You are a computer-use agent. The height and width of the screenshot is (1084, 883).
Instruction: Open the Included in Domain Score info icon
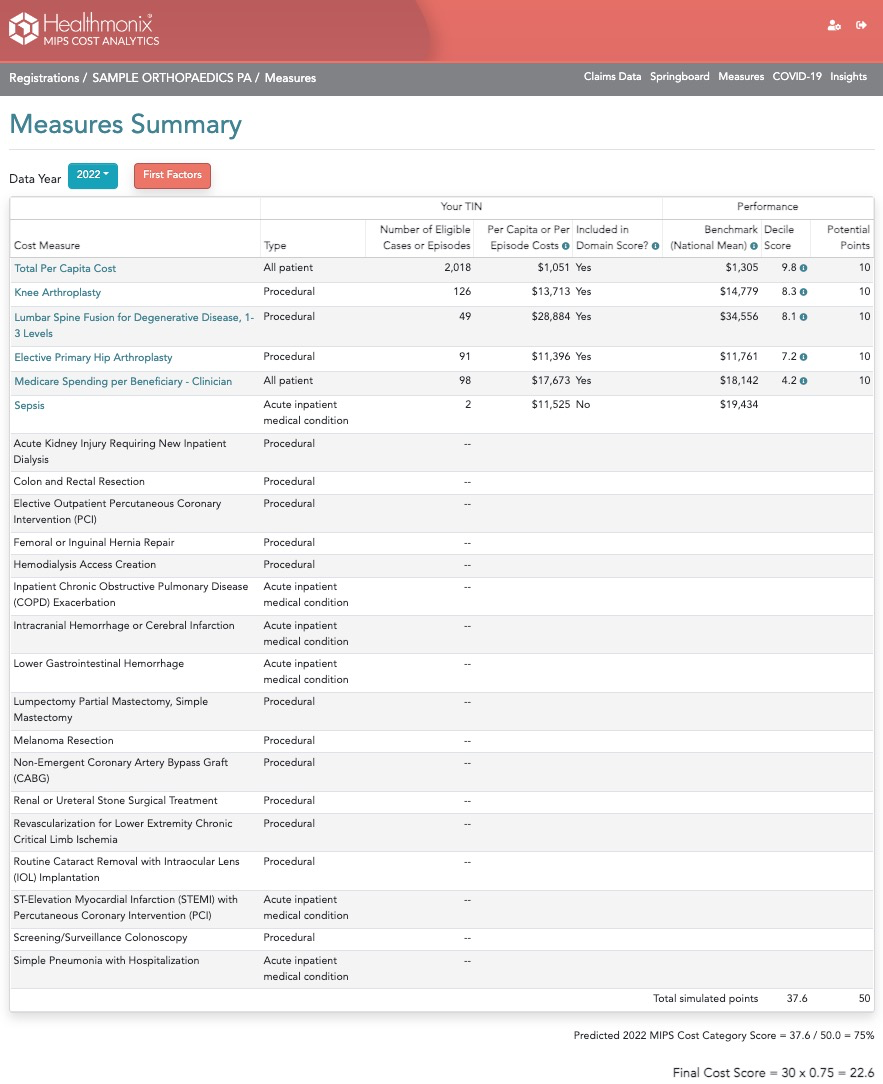click(656, 245)
